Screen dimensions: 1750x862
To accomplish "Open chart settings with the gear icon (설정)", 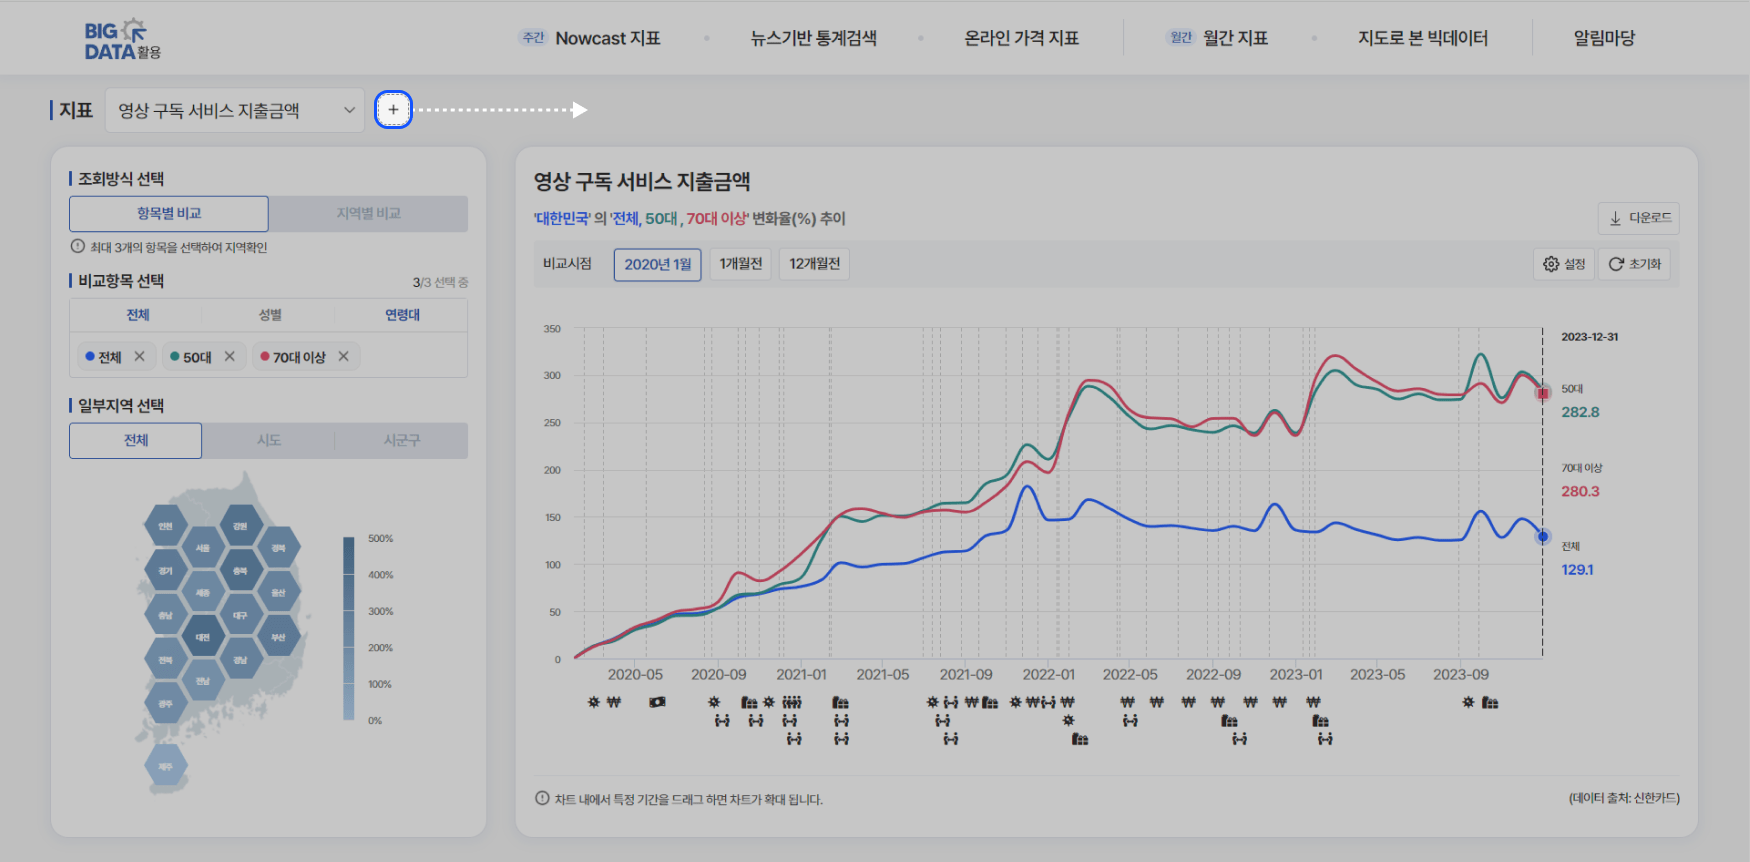I will click(1564, 264).
